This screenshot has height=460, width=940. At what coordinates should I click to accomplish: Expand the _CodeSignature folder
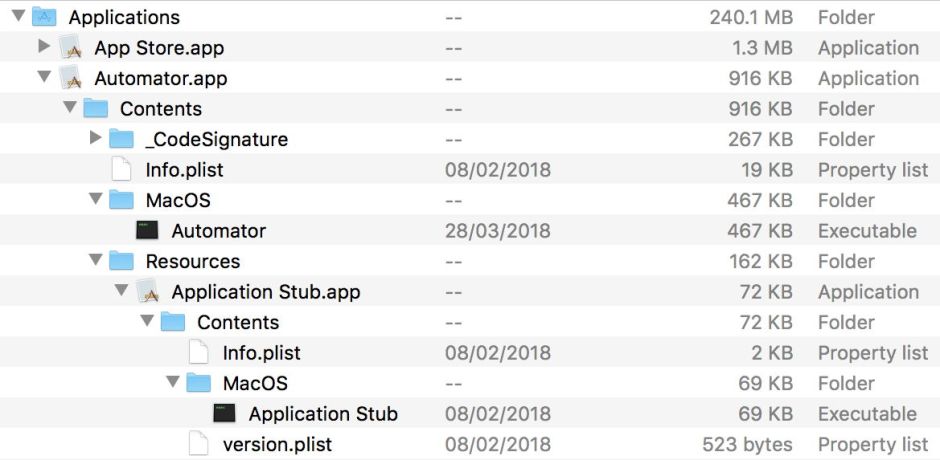coord(95,139)
